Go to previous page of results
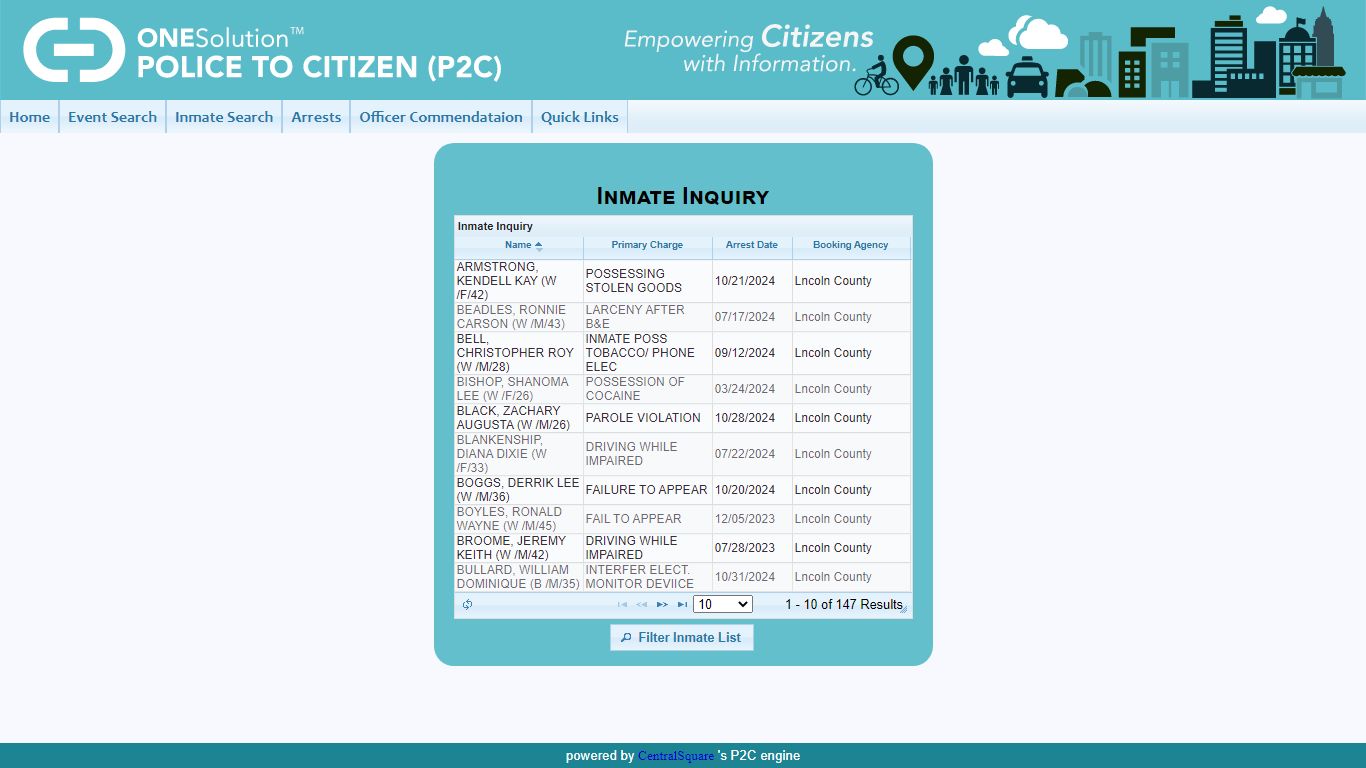1366x768 pixels. [642, 604]
